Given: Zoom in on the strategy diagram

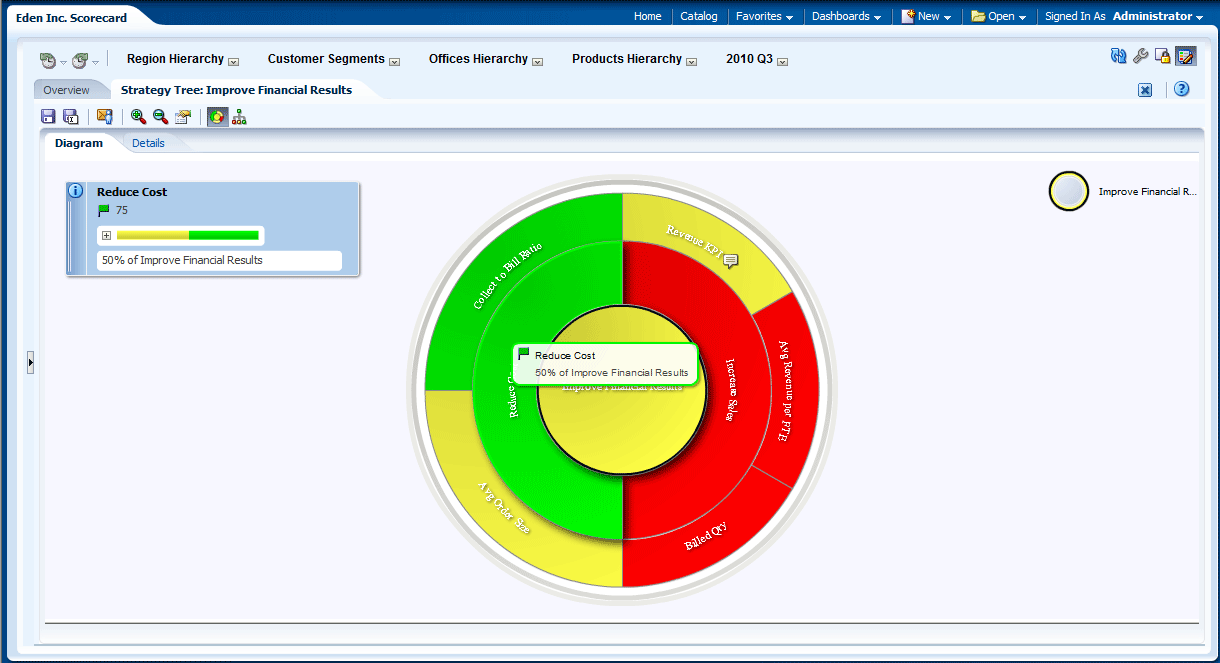Looking at the screenshot, I should coord(138,117).
